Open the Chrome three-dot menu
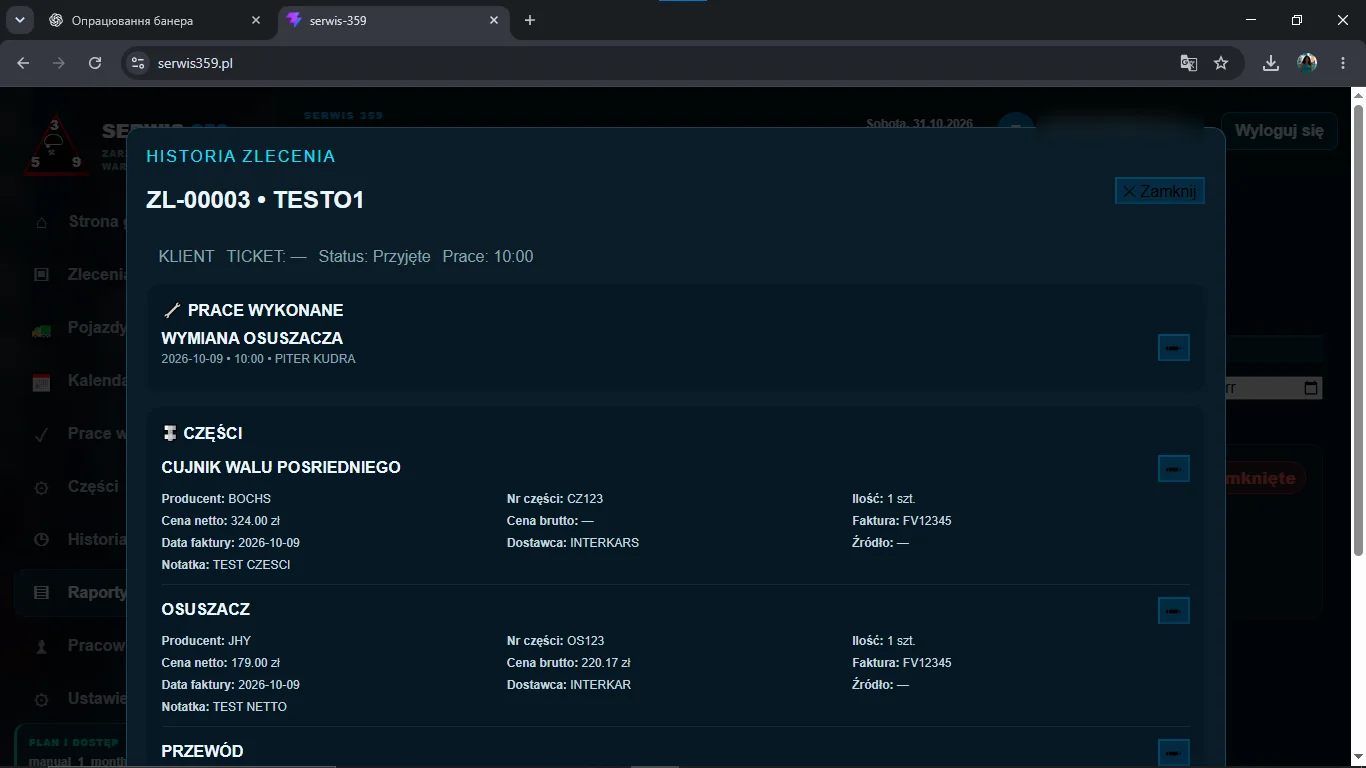The width and height of the screenshot is (1366, 768). [1341, 63]
